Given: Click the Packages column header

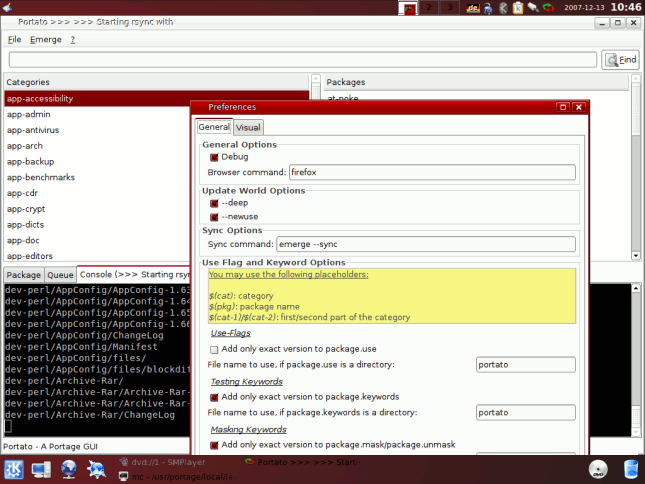Looking at the screenshot, I should [476, 82].
